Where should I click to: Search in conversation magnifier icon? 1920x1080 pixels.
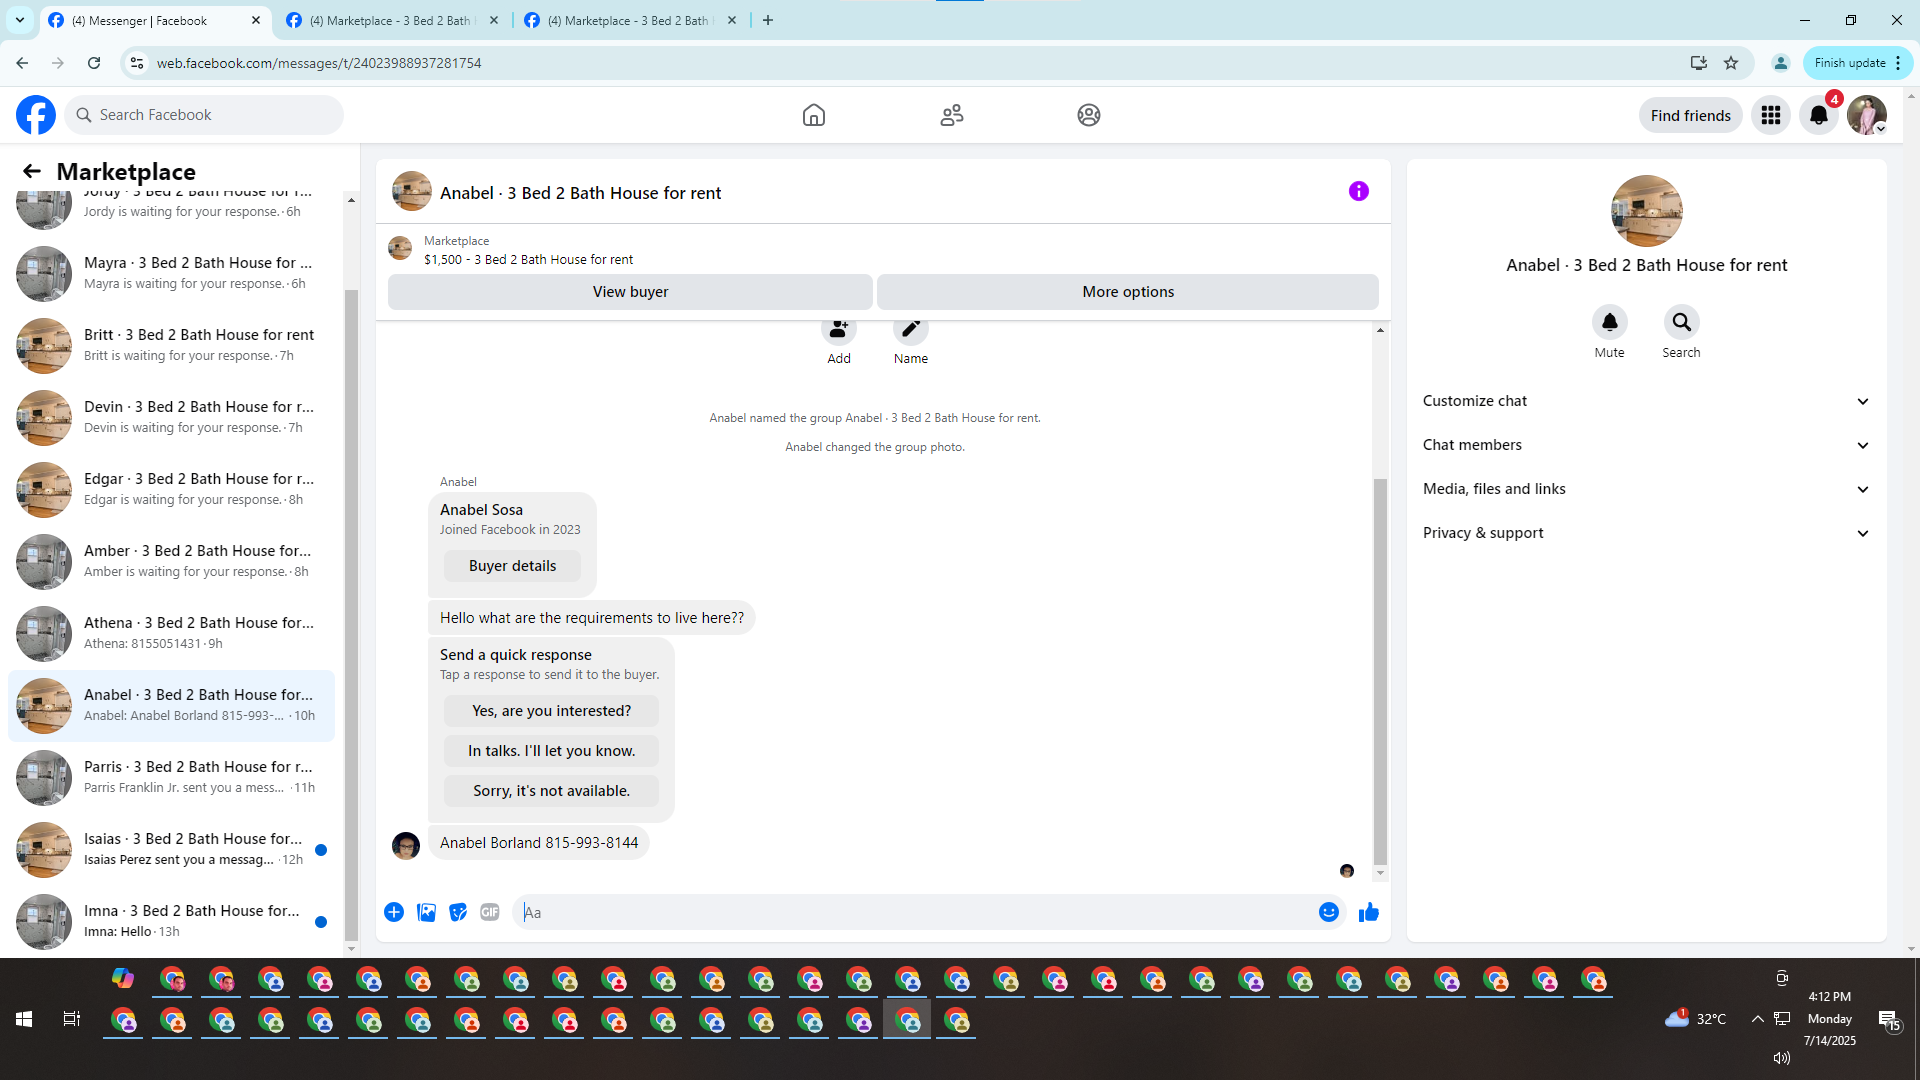click(1681, 322)
